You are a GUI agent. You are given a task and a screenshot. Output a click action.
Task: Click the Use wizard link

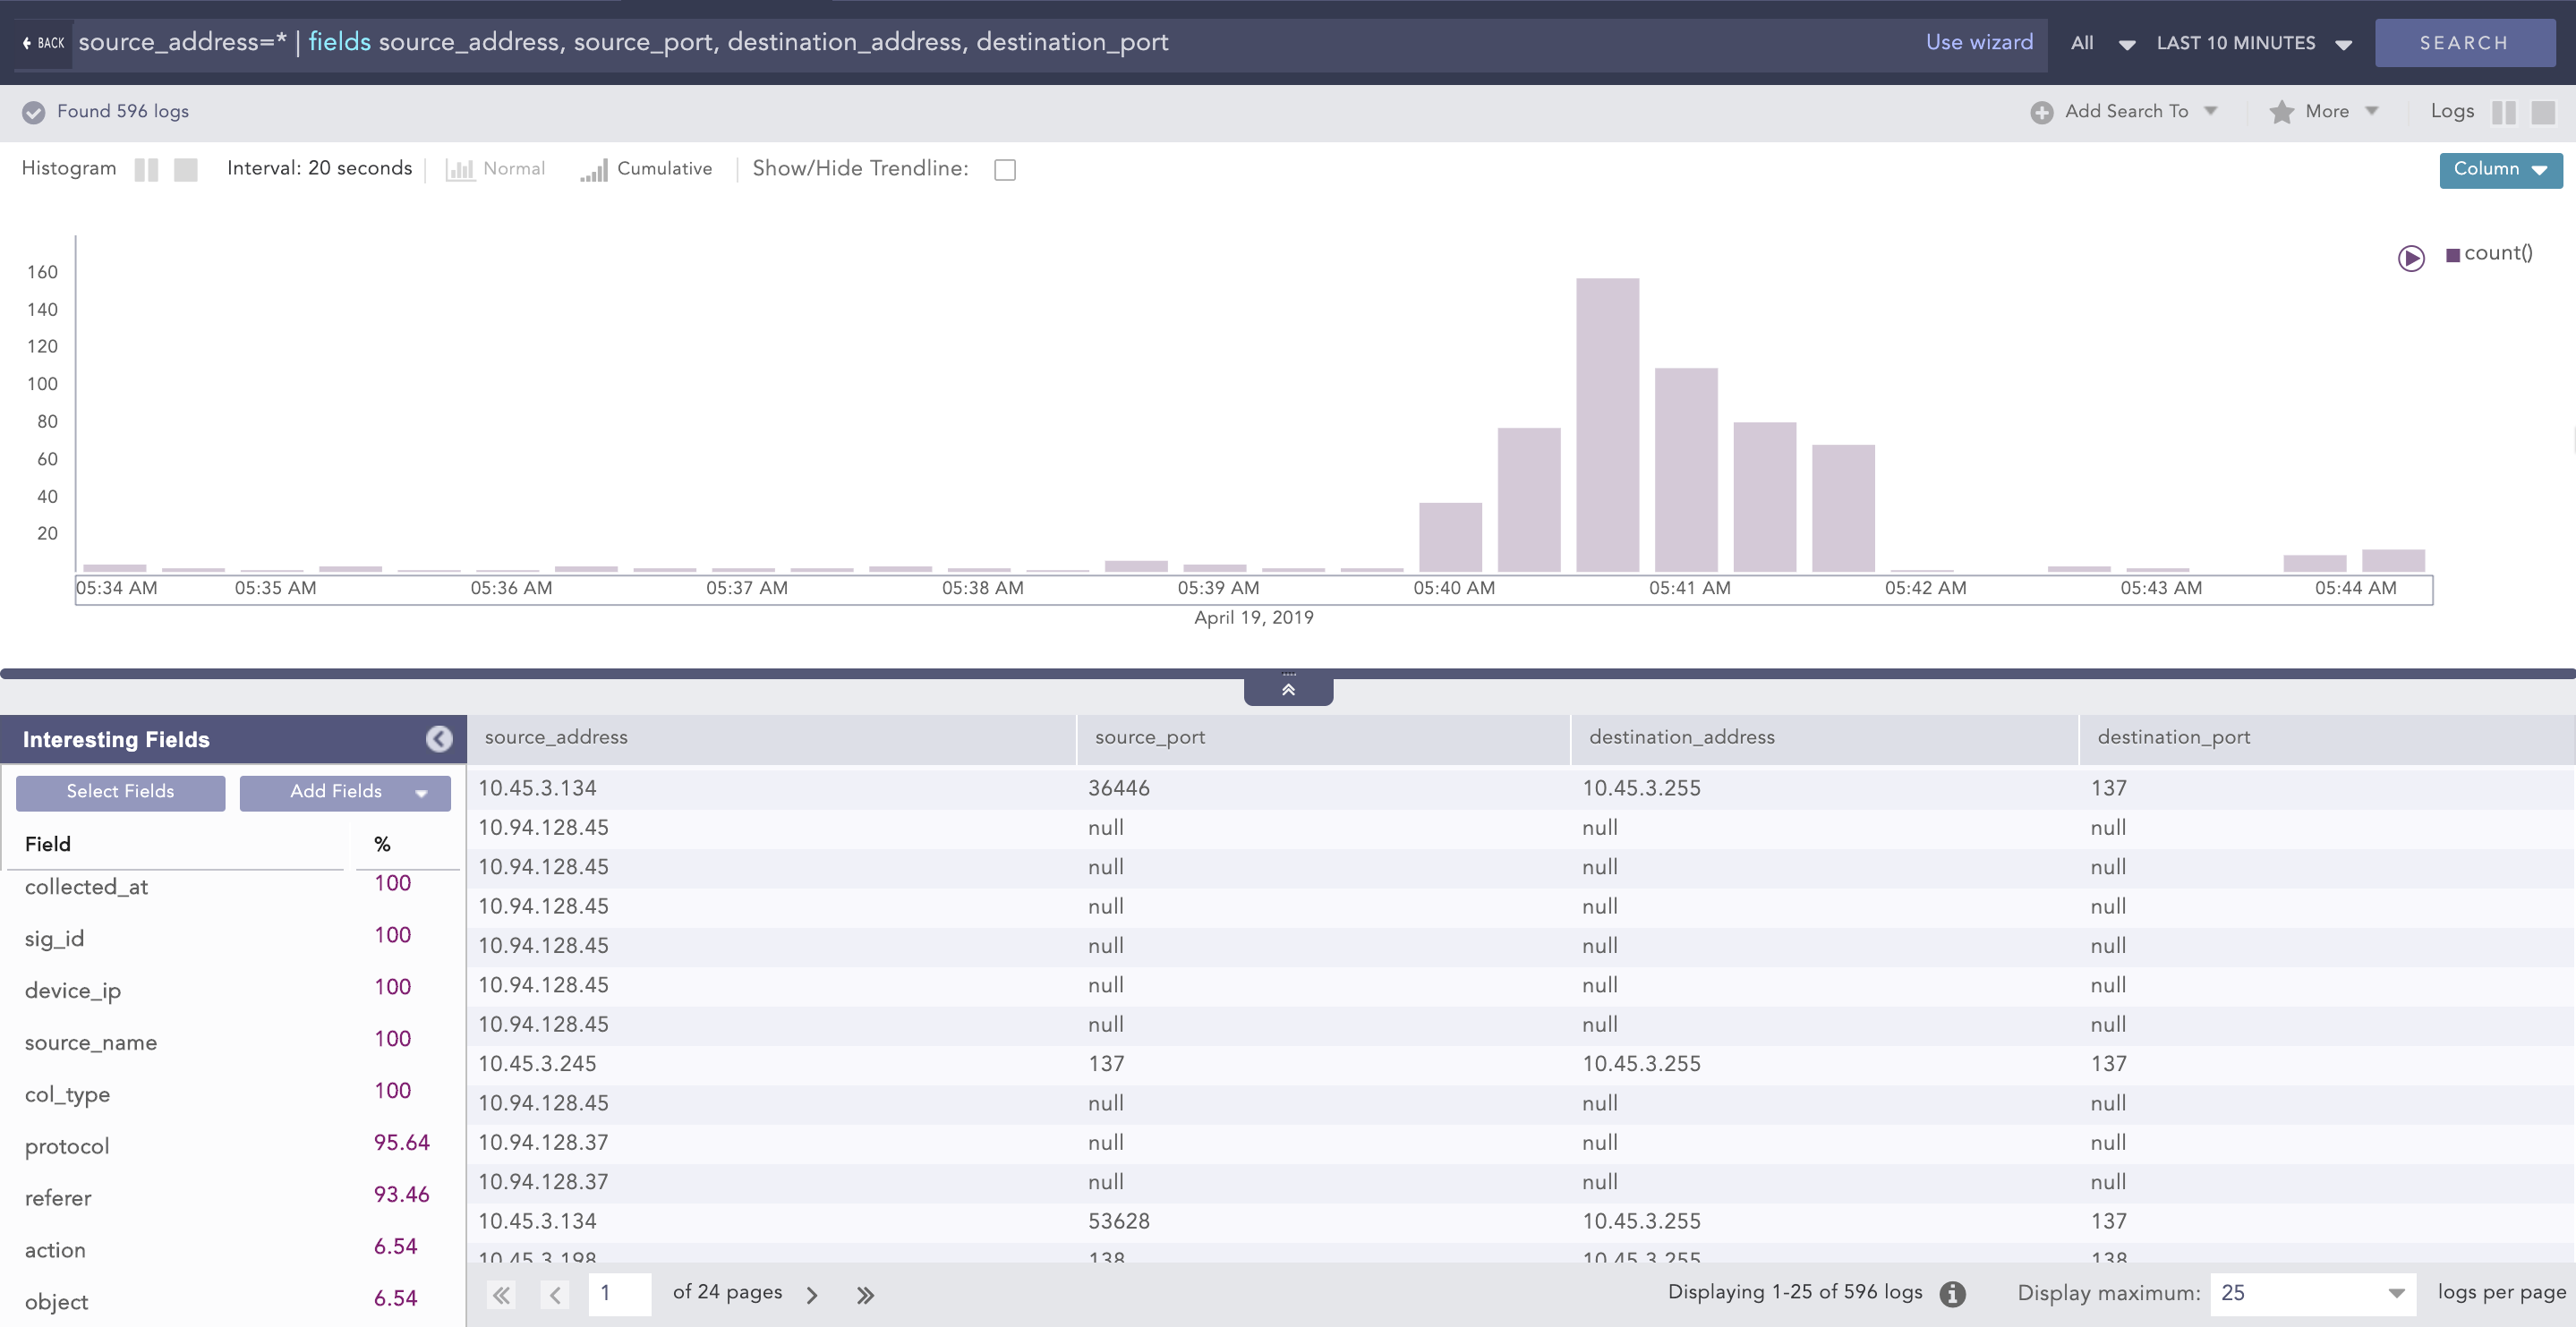(1979, 42)
